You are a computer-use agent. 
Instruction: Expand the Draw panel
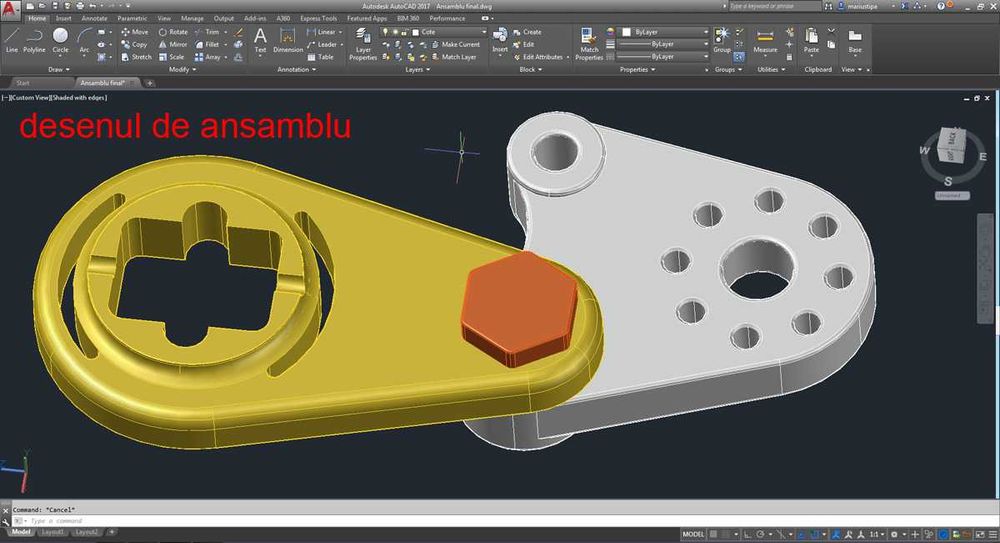[59, 70]
